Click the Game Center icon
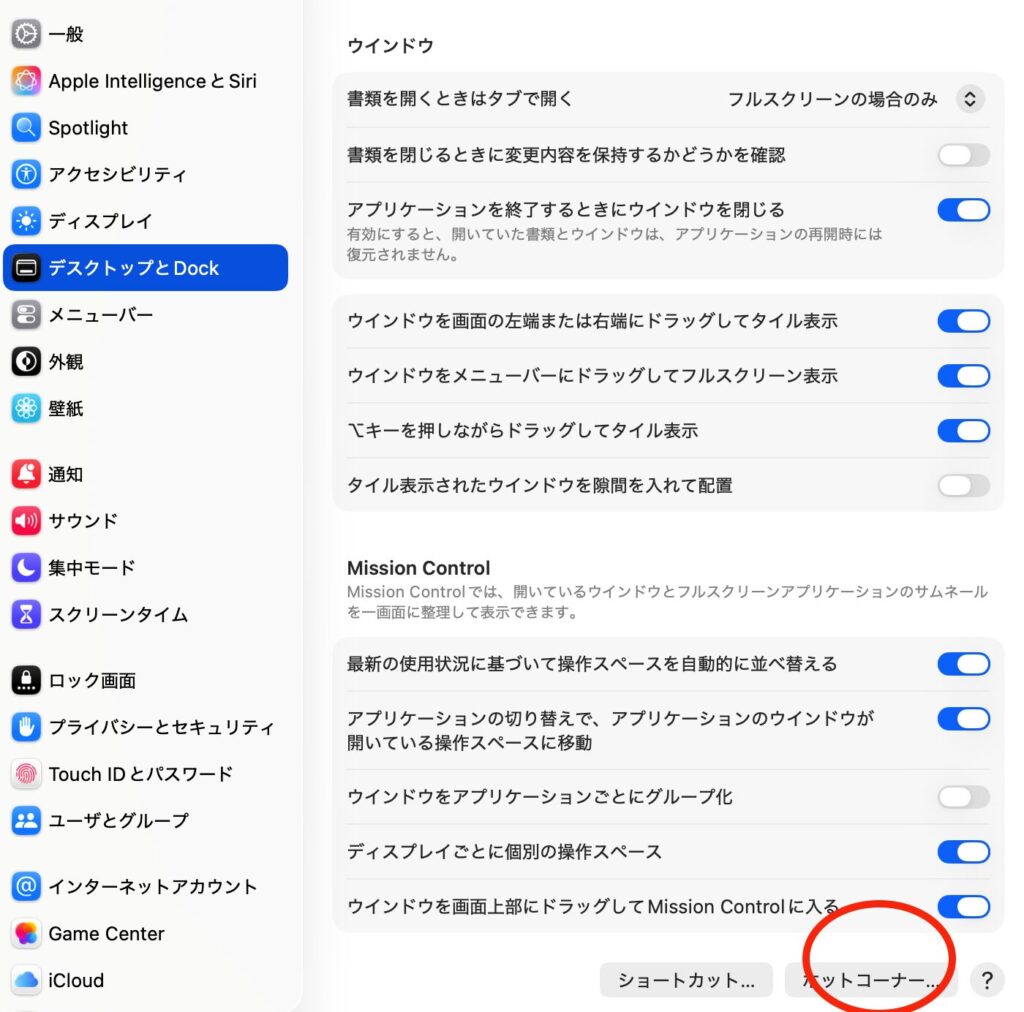The width and height of the screenshot is (1024, 1012). pos(26,933)
